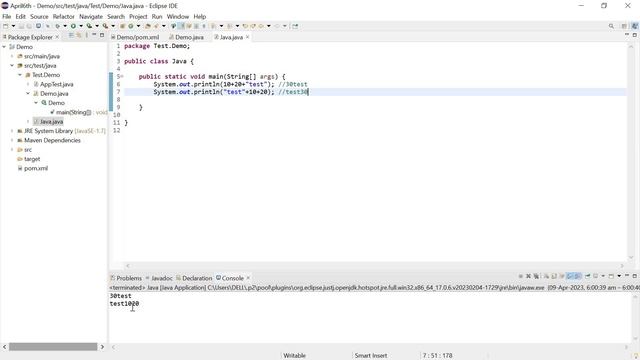Close the Console view tab
Viewport: 640px width, 360px height.
[x=248, y=278]
